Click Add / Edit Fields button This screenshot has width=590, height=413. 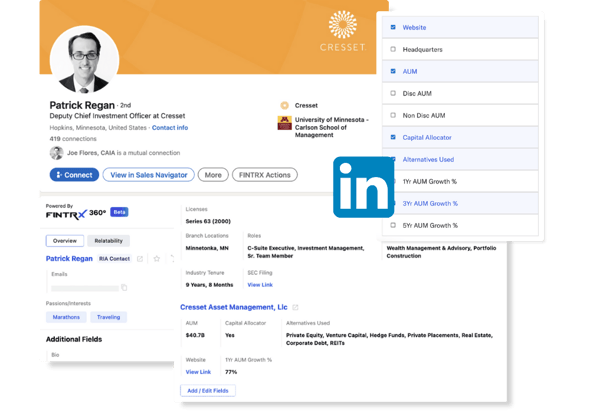coord(208,390)
